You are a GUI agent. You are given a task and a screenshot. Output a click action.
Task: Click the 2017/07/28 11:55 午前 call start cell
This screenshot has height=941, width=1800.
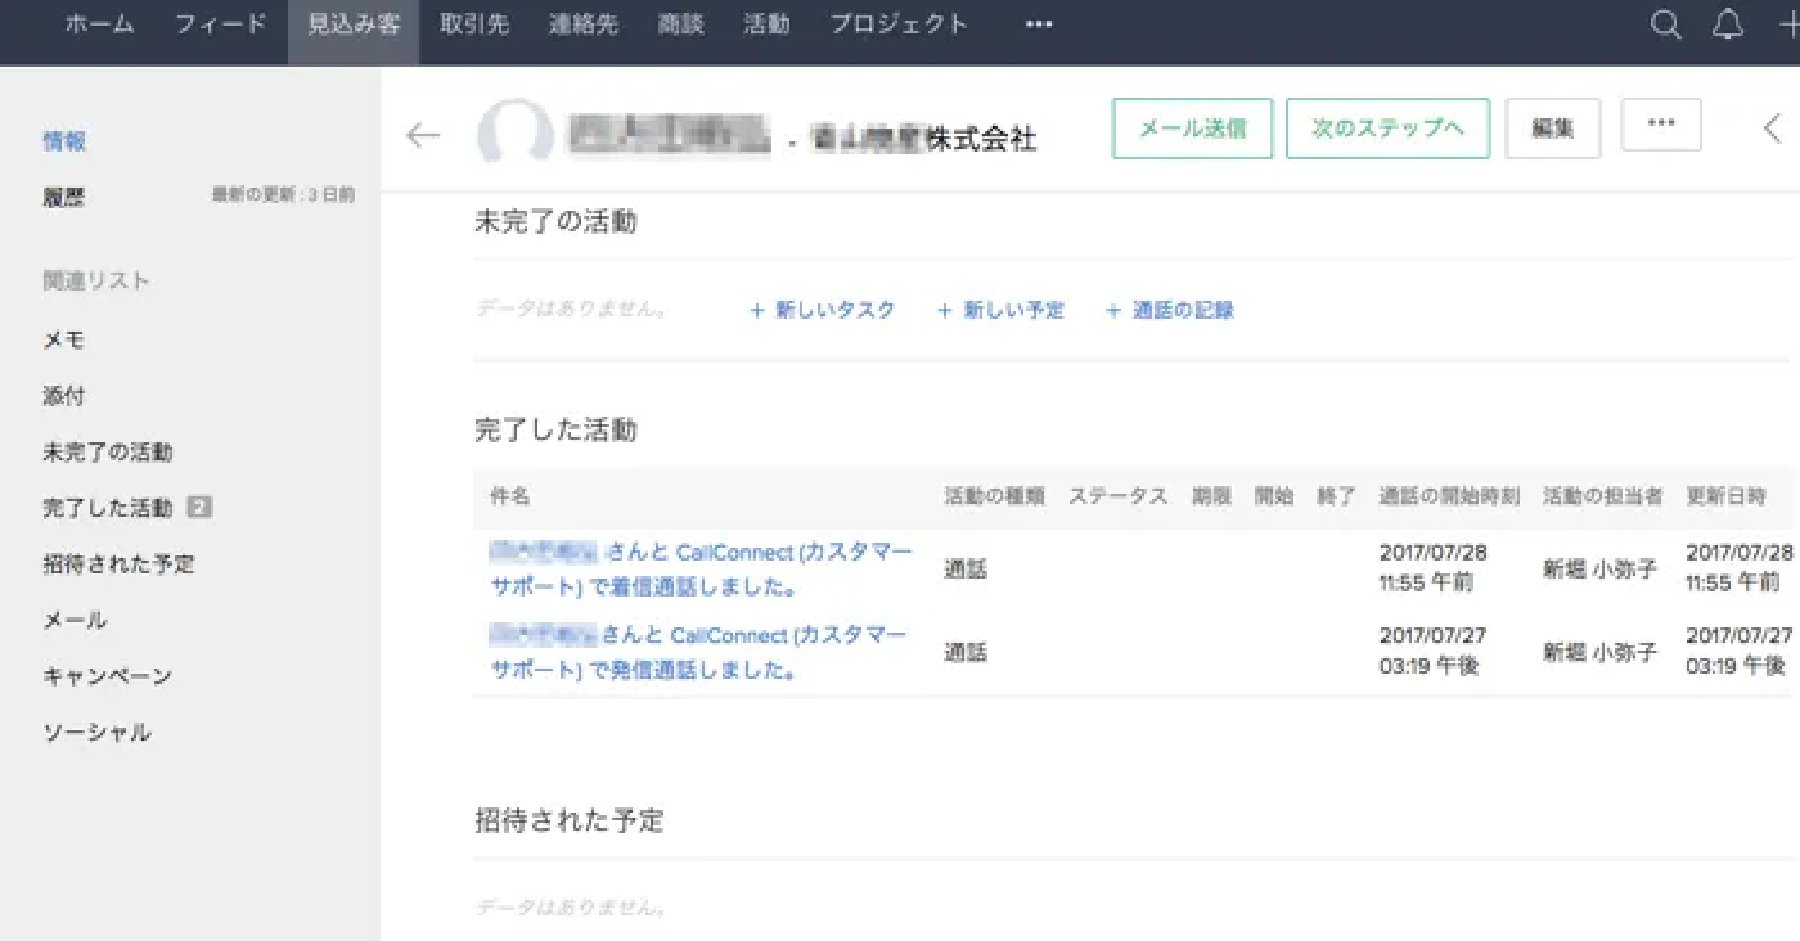1433,567
